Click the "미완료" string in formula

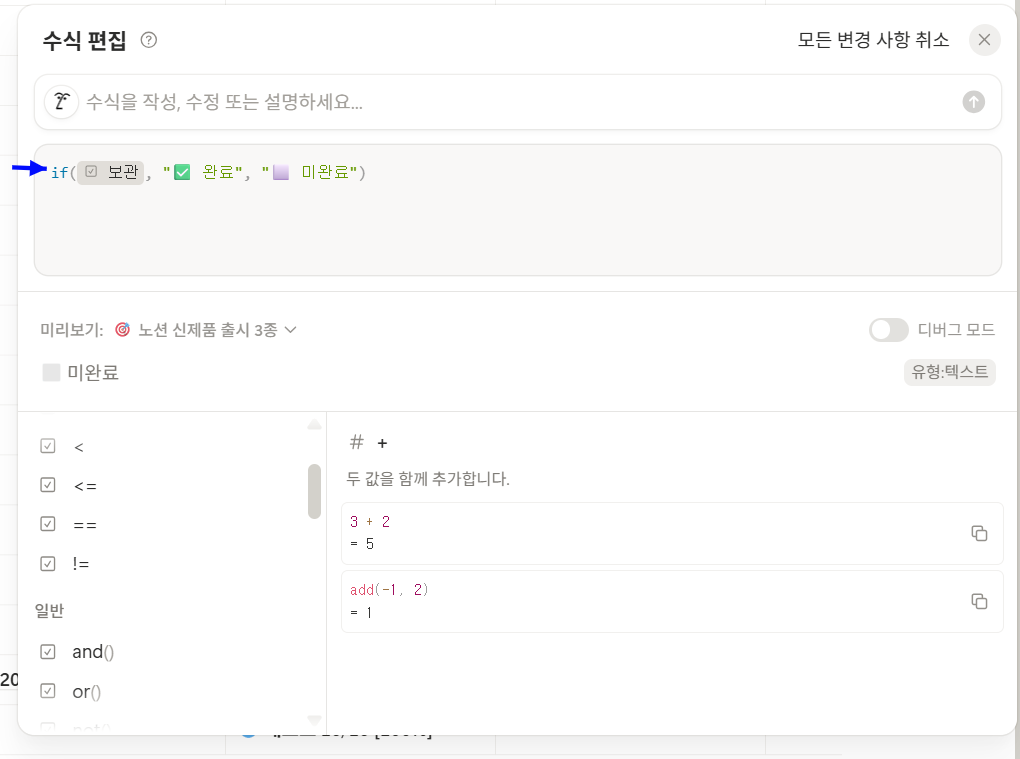coord(310,172)
